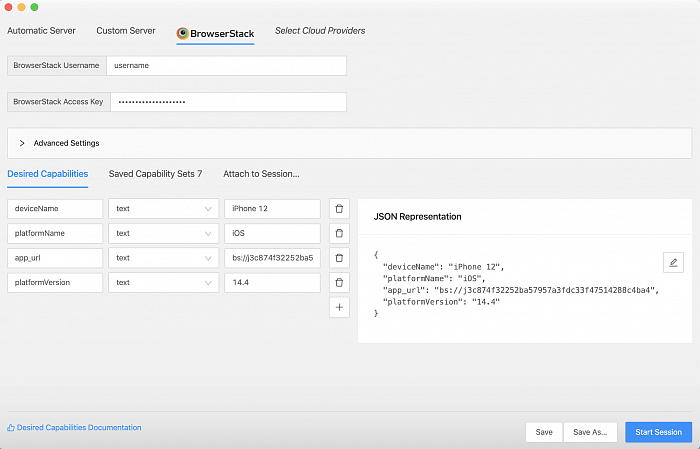Image resolution: width=700 pixels, height=449 pixels.
Task: Click the Save As button
Action: tap(590, 432)
